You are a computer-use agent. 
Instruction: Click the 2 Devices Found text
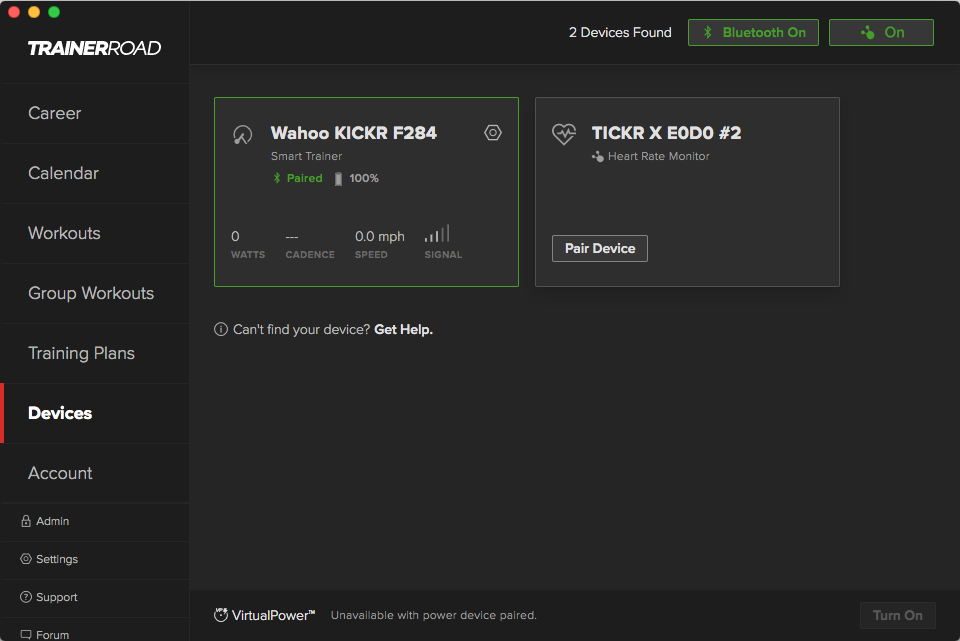click(x=620, y=32)
